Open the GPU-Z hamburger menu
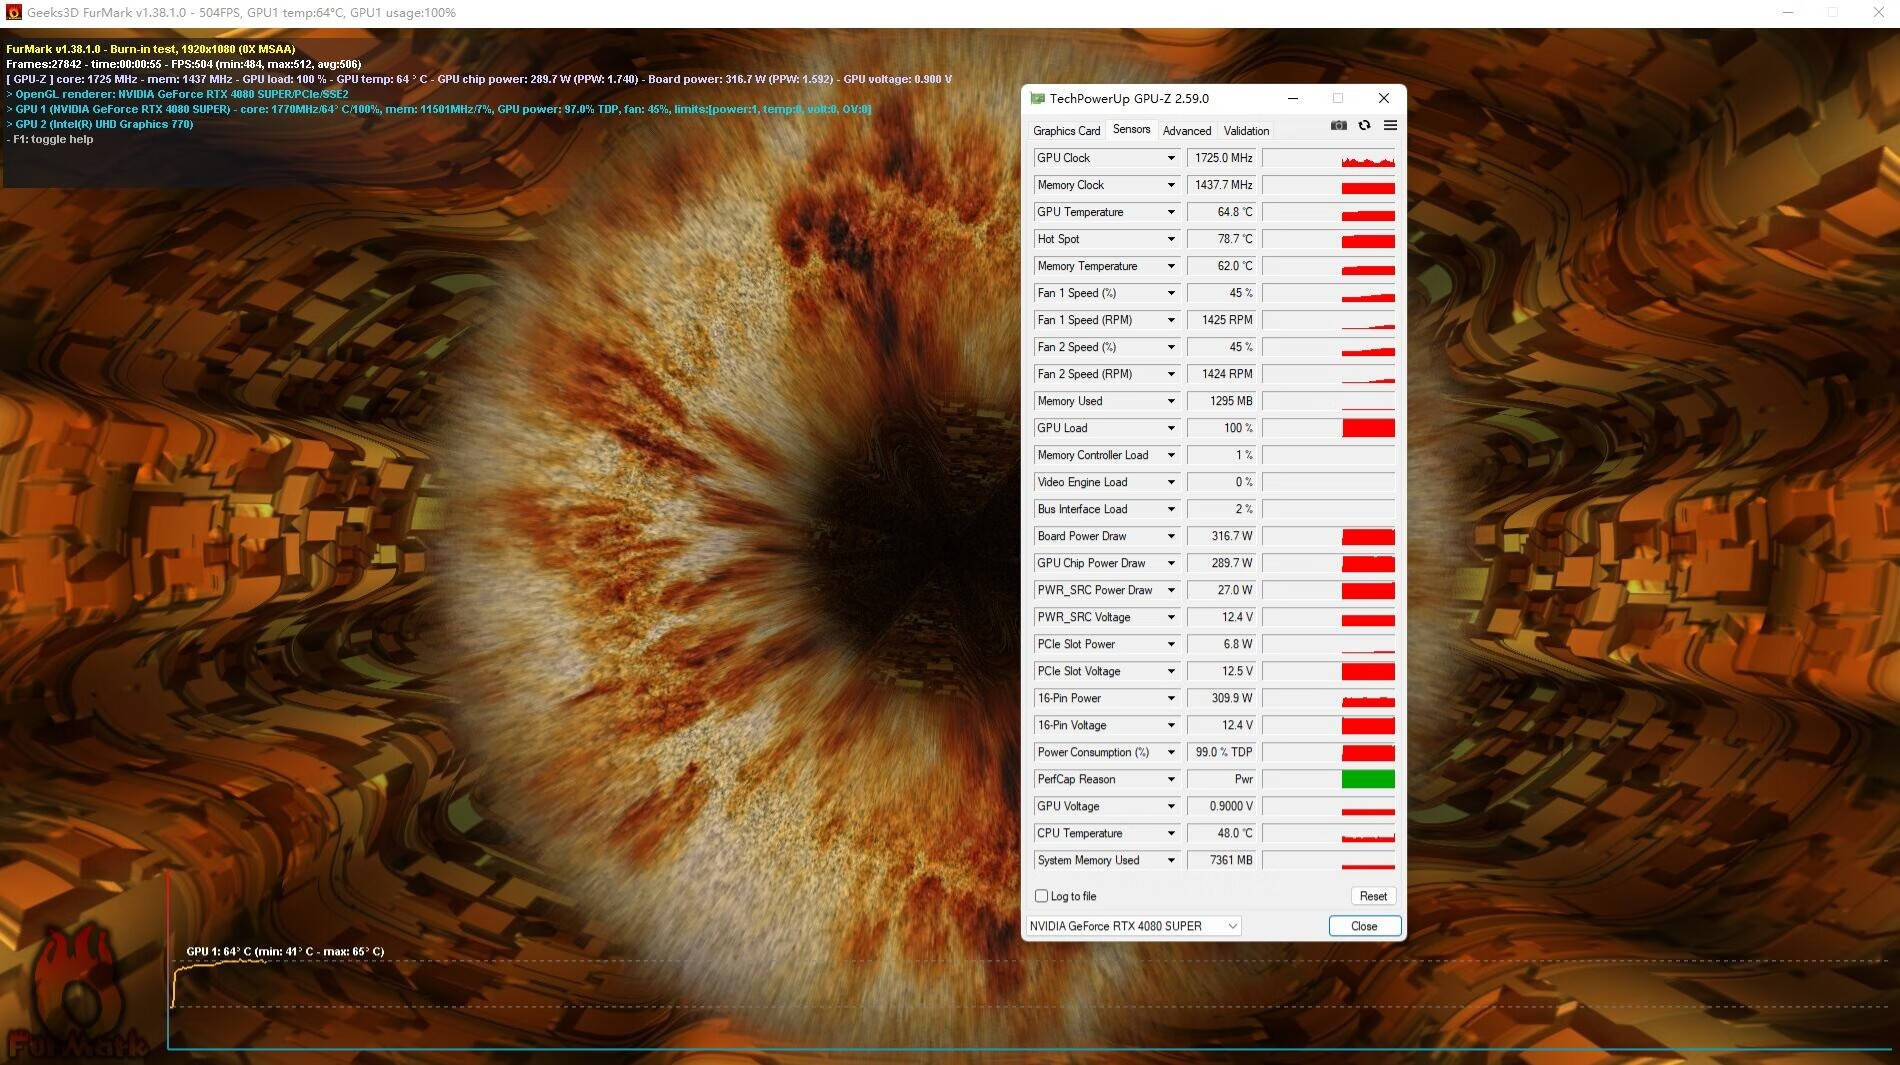Screen dimensions: 1900x1065 (x=1390, y=125)
